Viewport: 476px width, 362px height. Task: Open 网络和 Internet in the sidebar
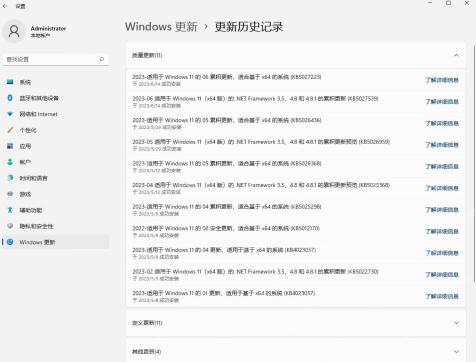tap(55, 114)
